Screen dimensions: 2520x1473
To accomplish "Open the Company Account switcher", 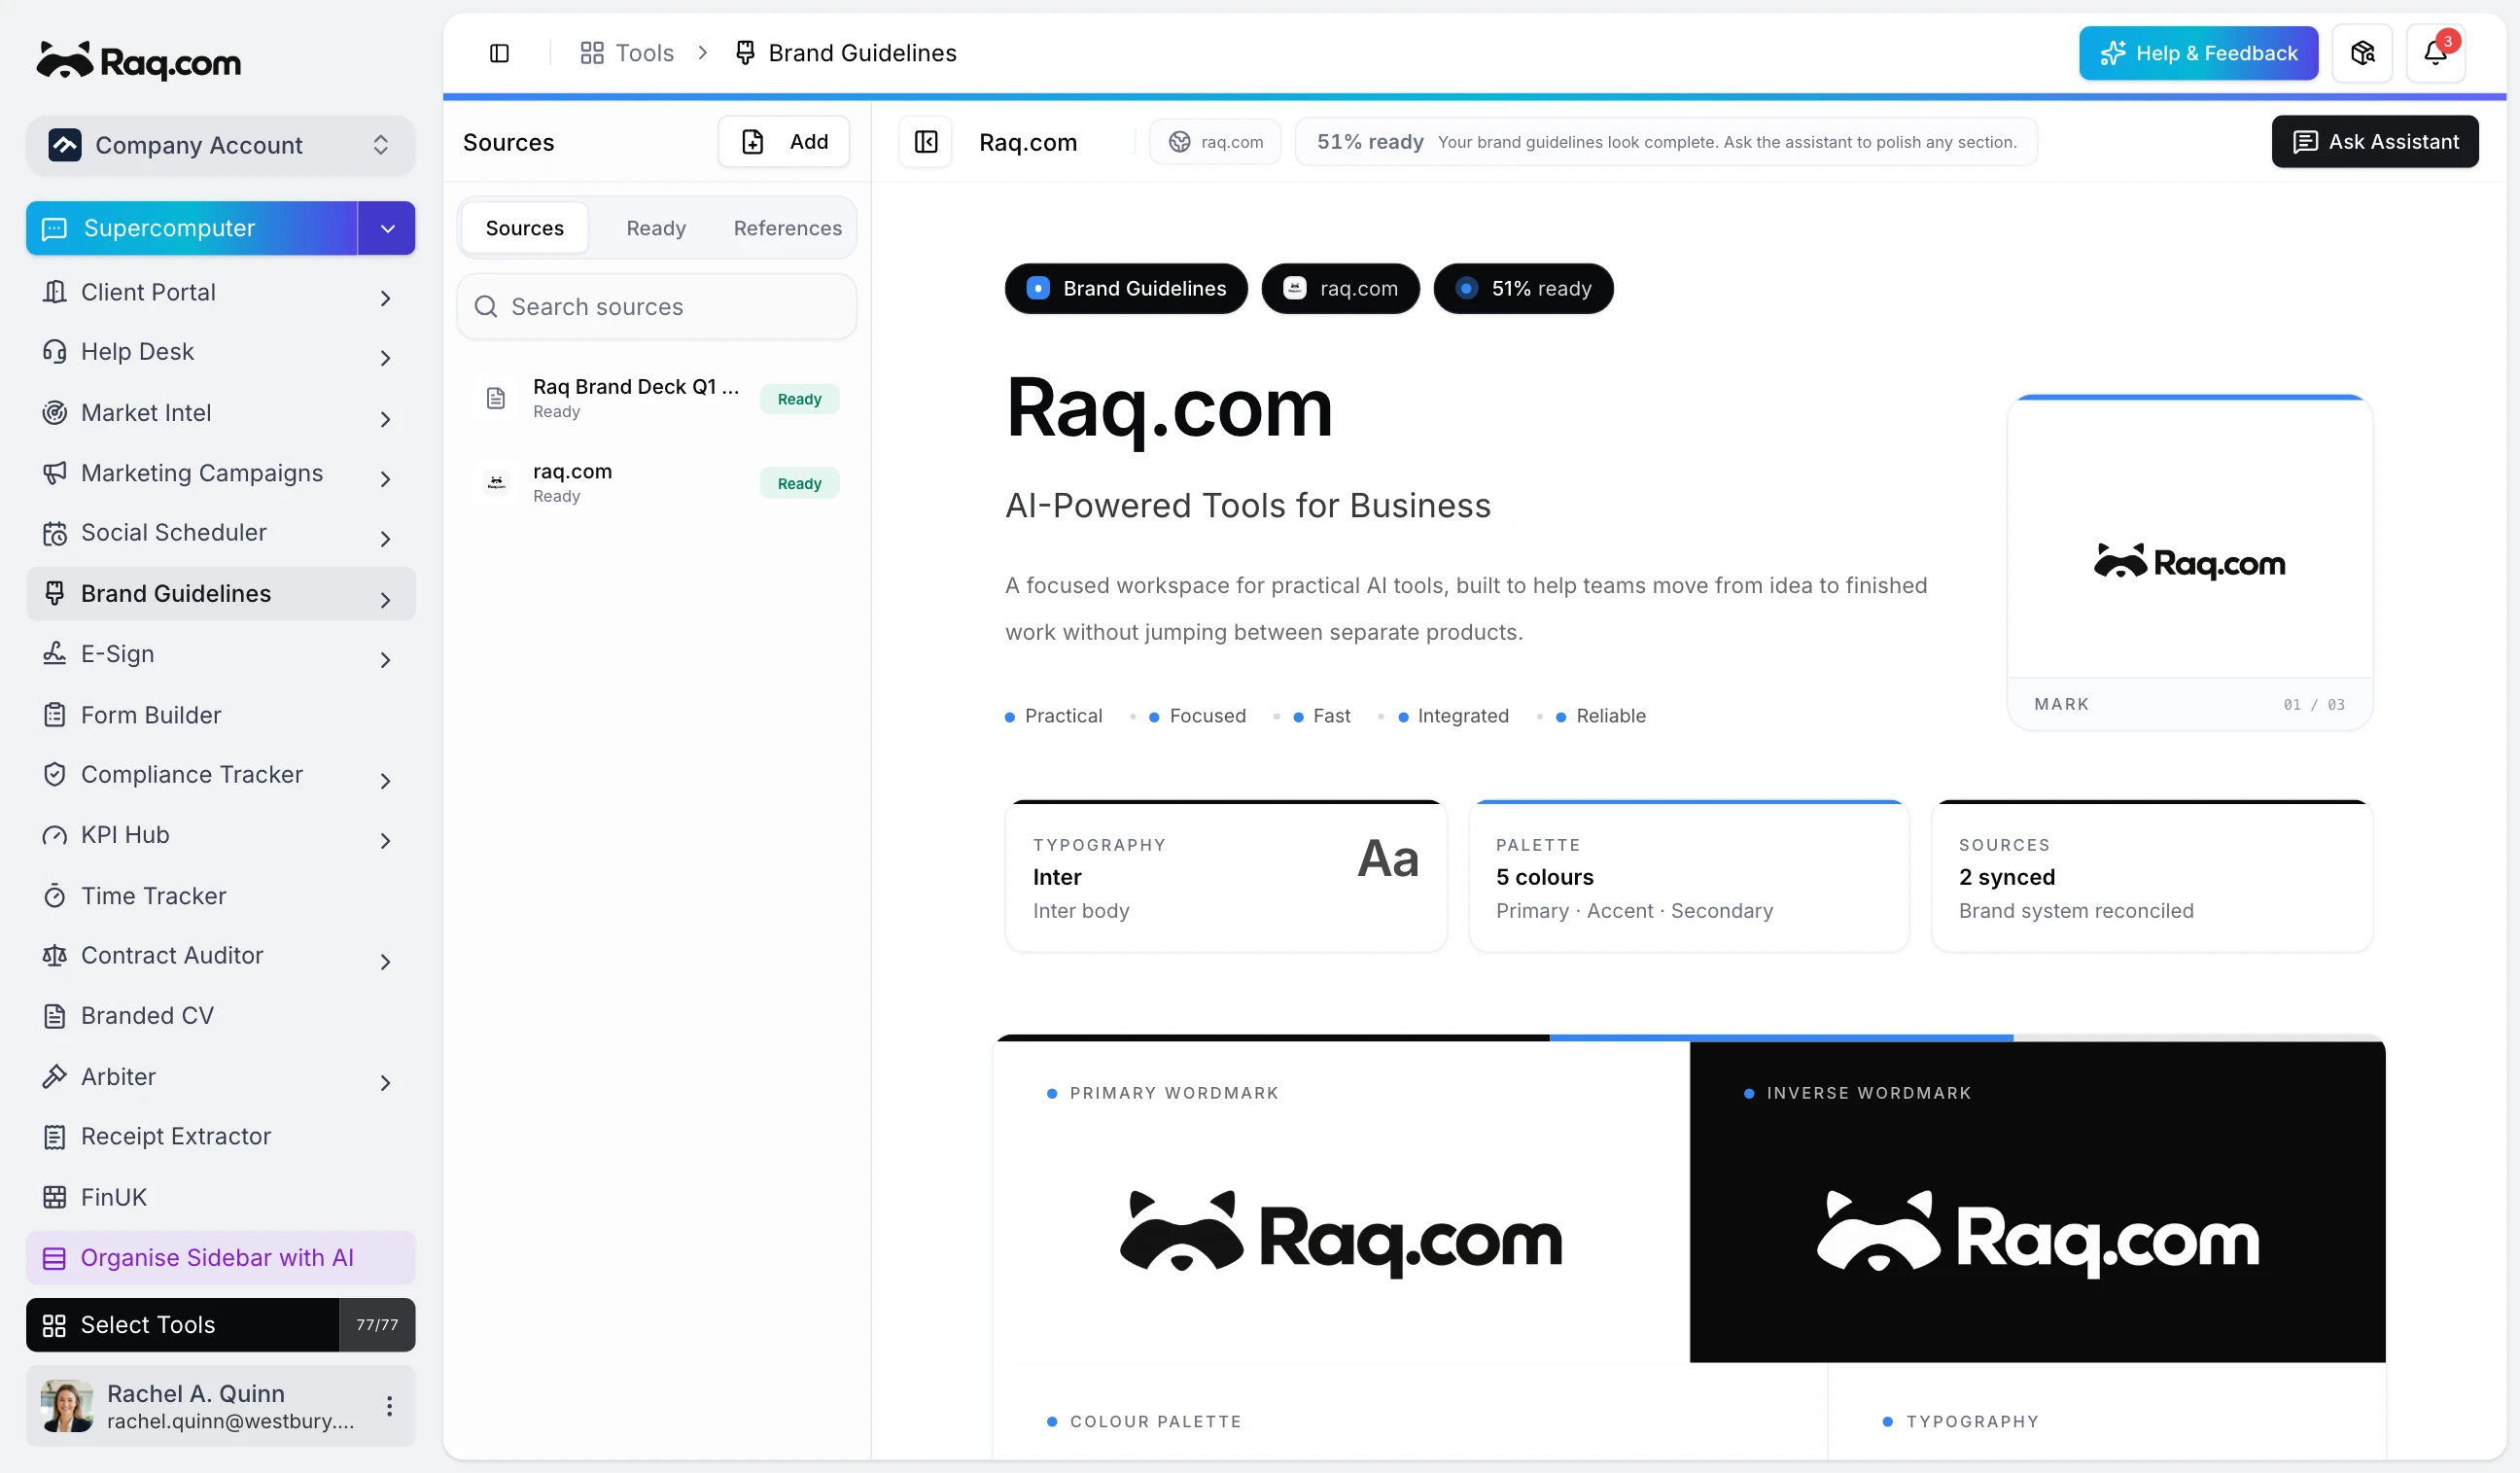I will [x=220, y=145].
